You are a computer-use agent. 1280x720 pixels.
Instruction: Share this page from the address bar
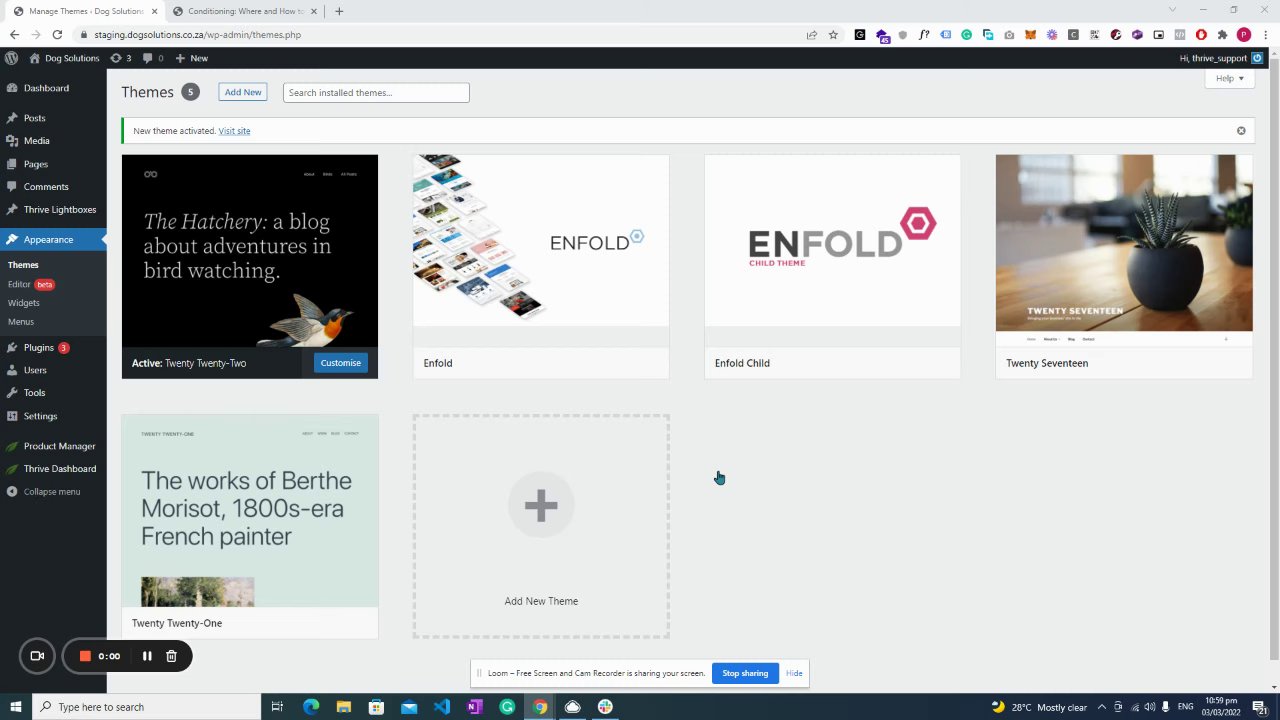click(811, 35)
